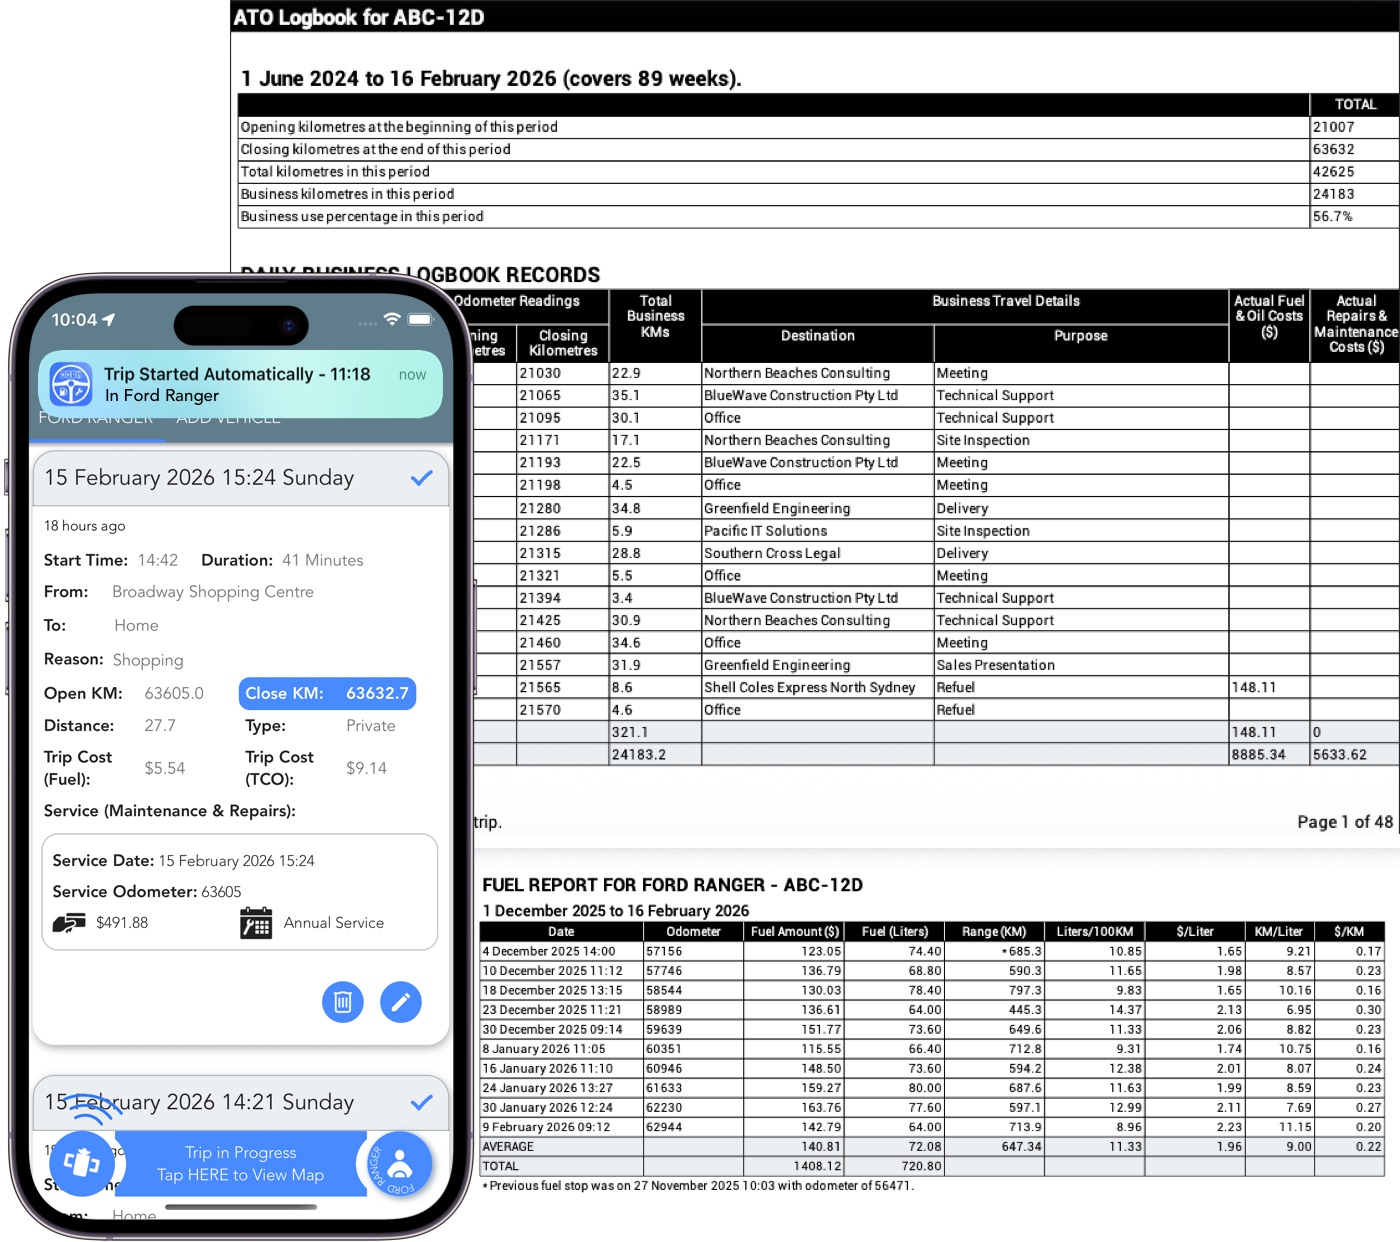Tap the pencil icon to edit trip details
1400x1242 pixels.
coord(401,1001)
